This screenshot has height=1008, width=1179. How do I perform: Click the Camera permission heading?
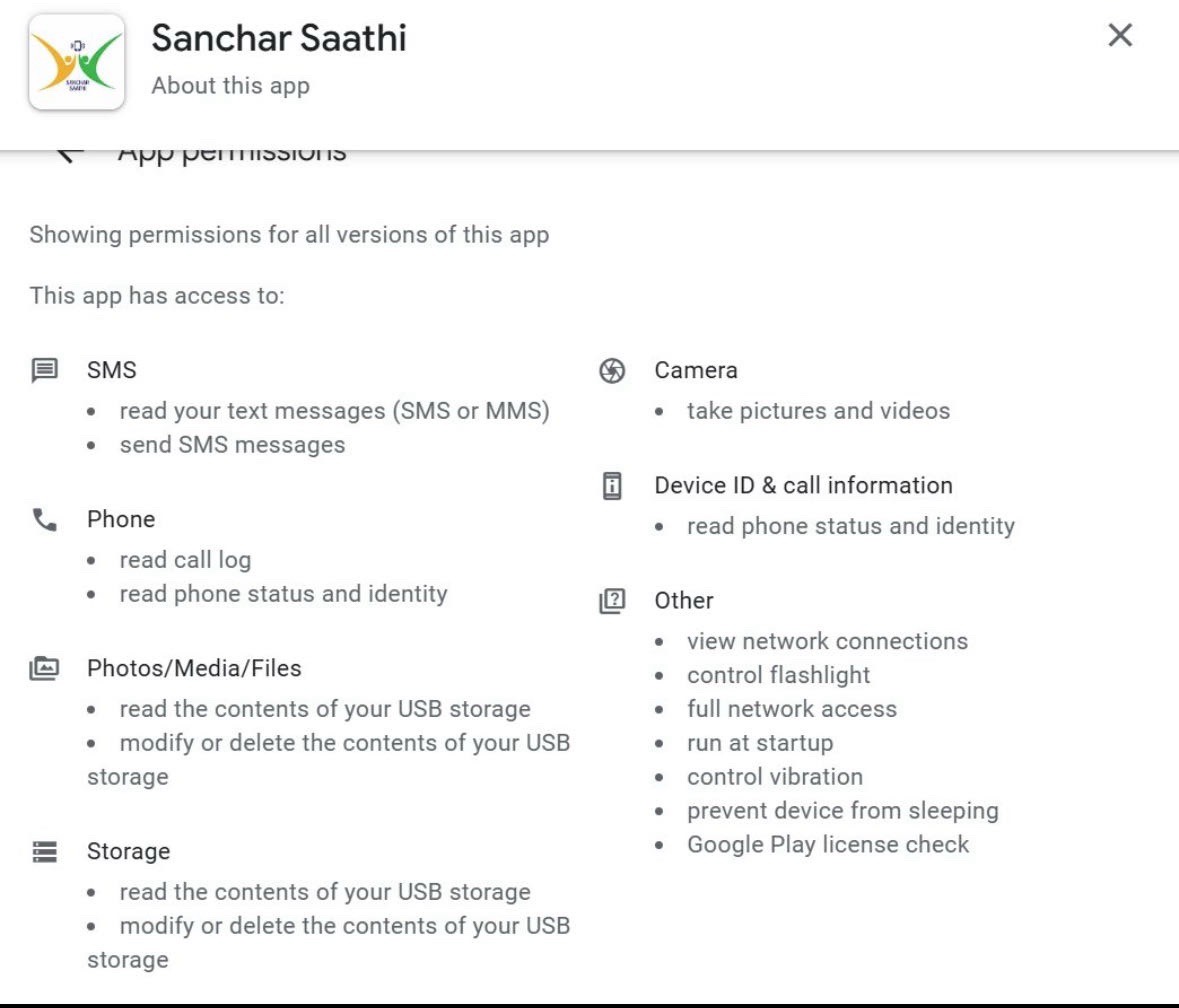click(x=696, y=370)
